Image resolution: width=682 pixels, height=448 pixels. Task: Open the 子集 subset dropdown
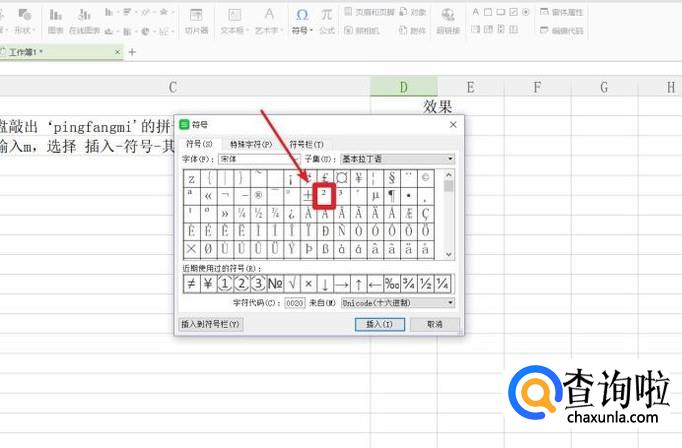pyautogui.click(x=398, y=159)
